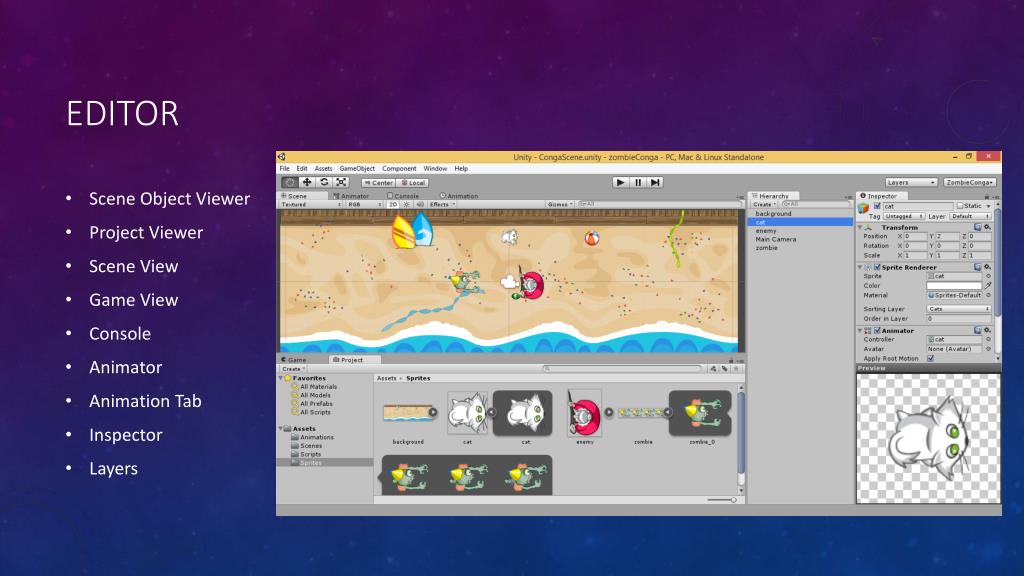The height and width of the screenshot is (576, 1024).
Task: Open the GameObject menu
Action: pos(357,168)
